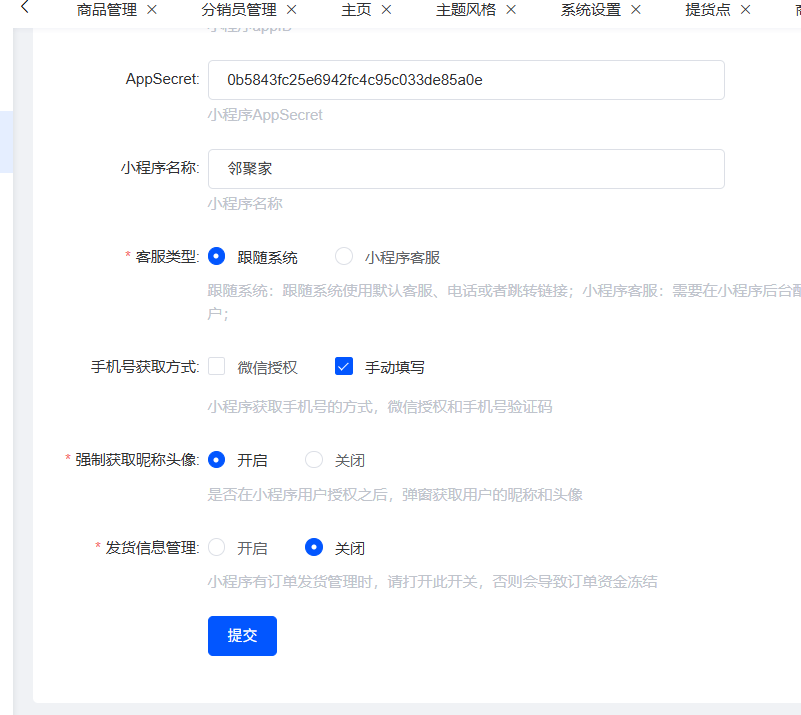Select 关闭 for 强制获取昵称头像
This screenshot has height=715, width=801.
(314, 460)
